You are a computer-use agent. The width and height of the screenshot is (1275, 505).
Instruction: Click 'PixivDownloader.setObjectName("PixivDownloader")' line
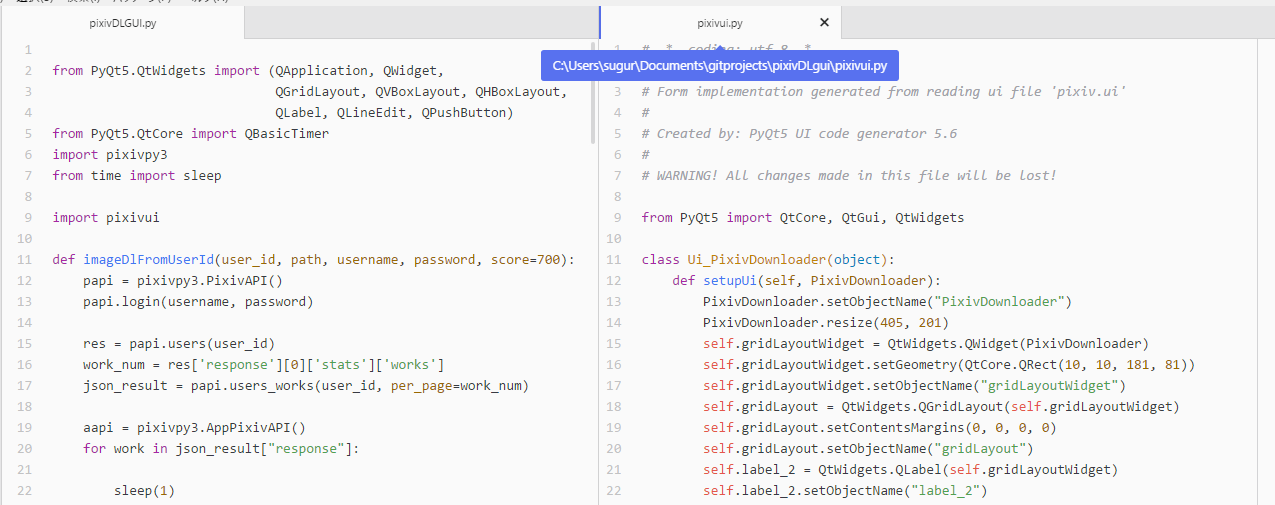[887, 301]
